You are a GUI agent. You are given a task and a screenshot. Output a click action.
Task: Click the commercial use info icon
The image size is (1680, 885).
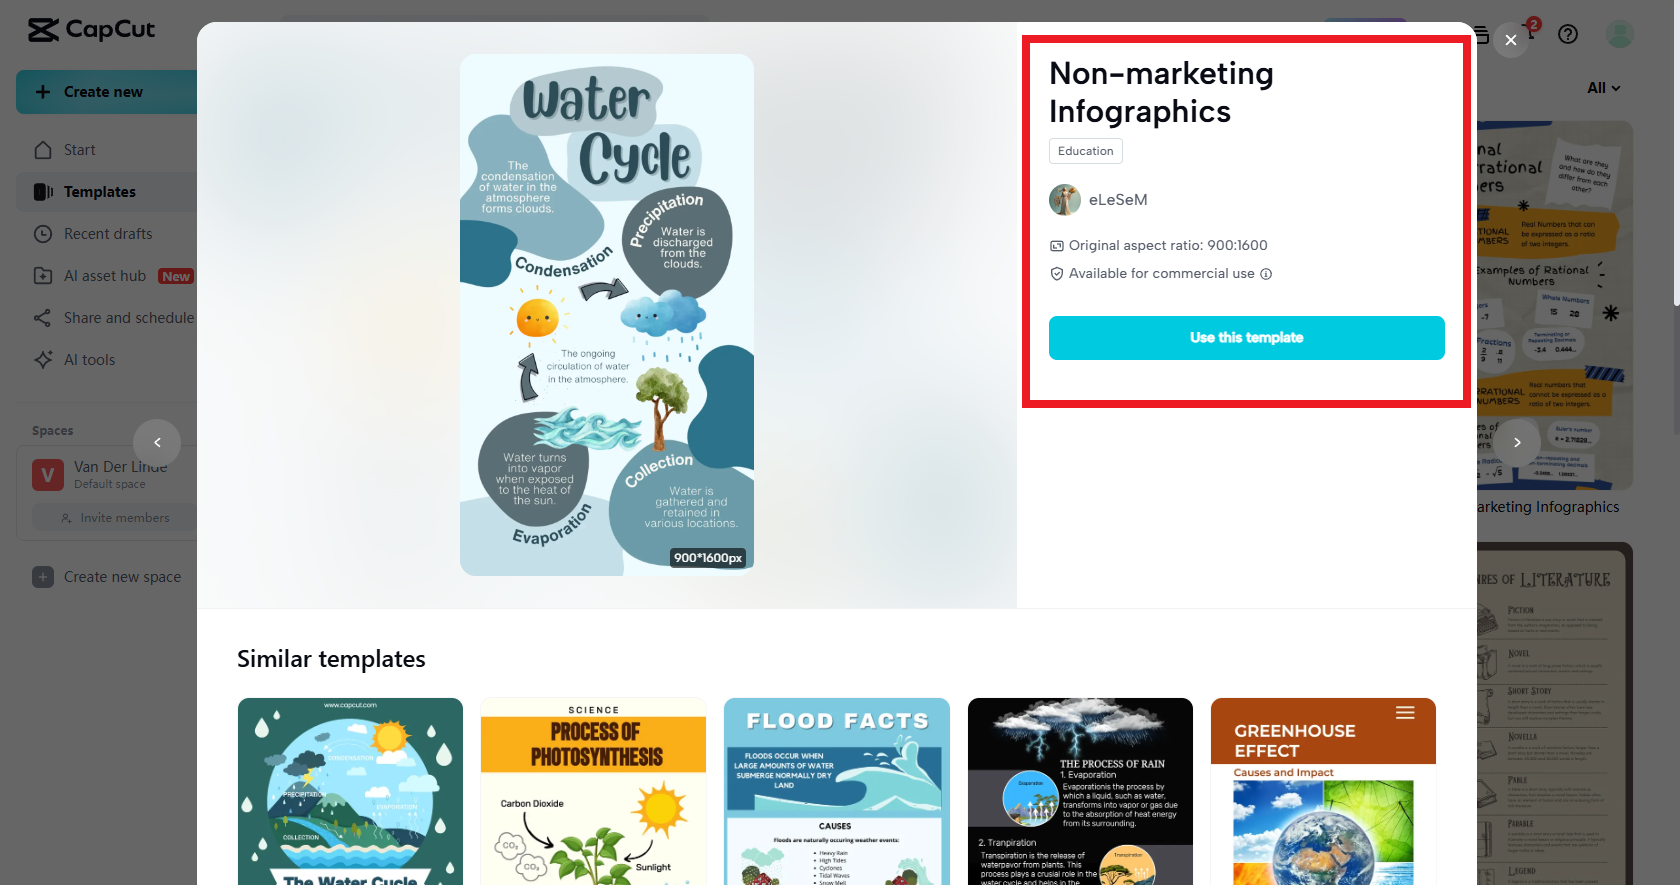pyautogui.click(x=1266, y=274)
